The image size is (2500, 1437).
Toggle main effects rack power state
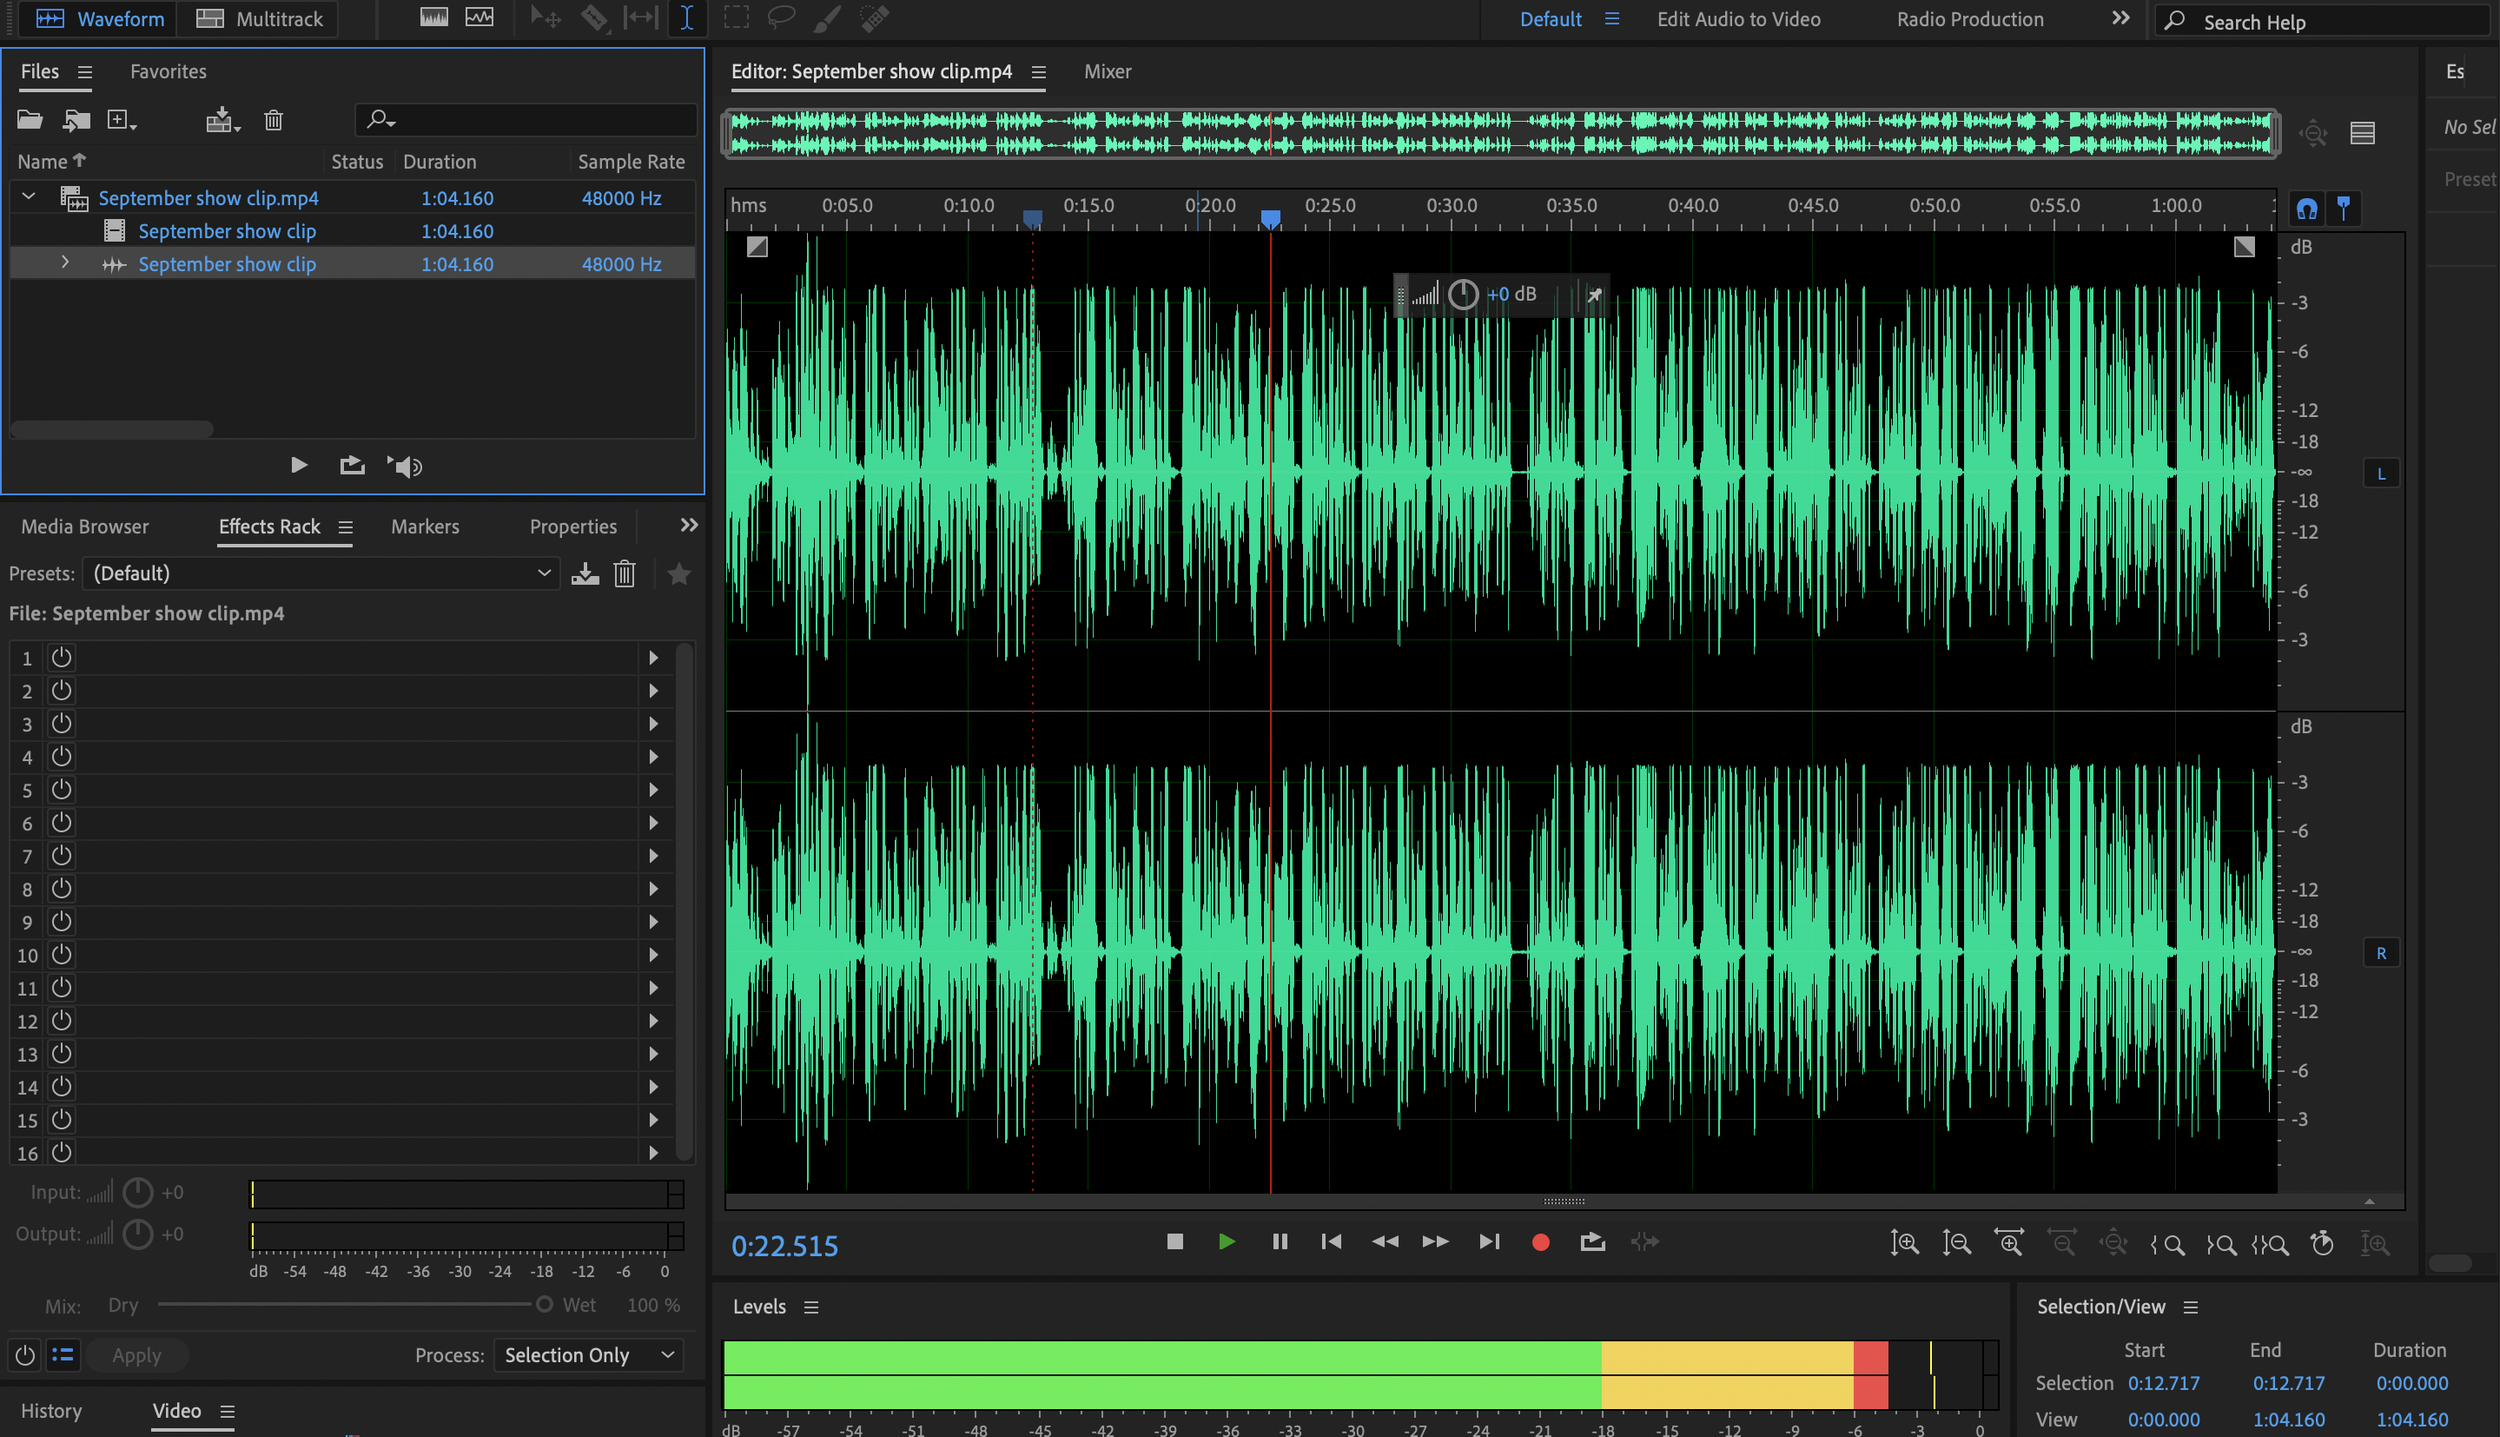point(25,1356)
